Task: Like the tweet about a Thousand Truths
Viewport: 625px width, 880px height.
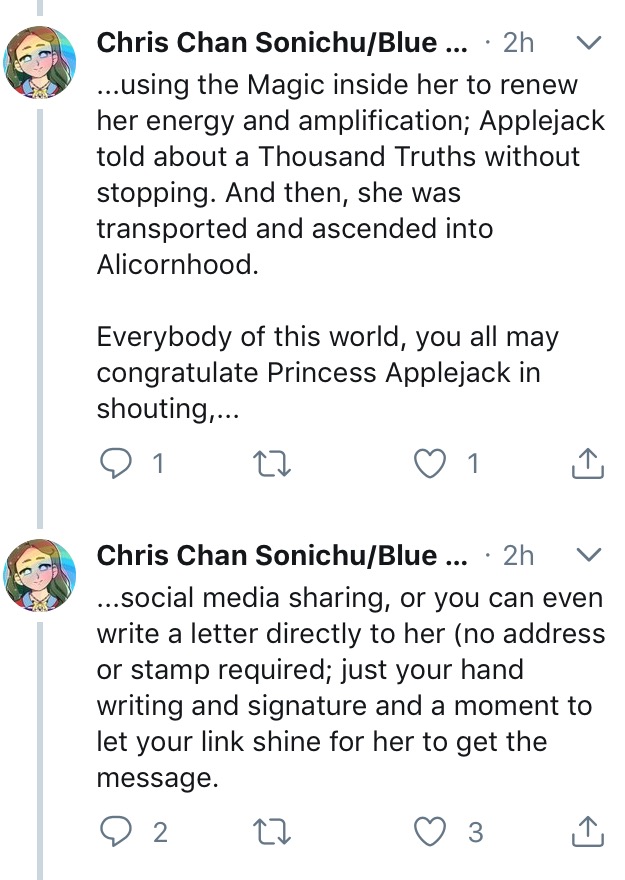Action: click(x=430, y=464)
